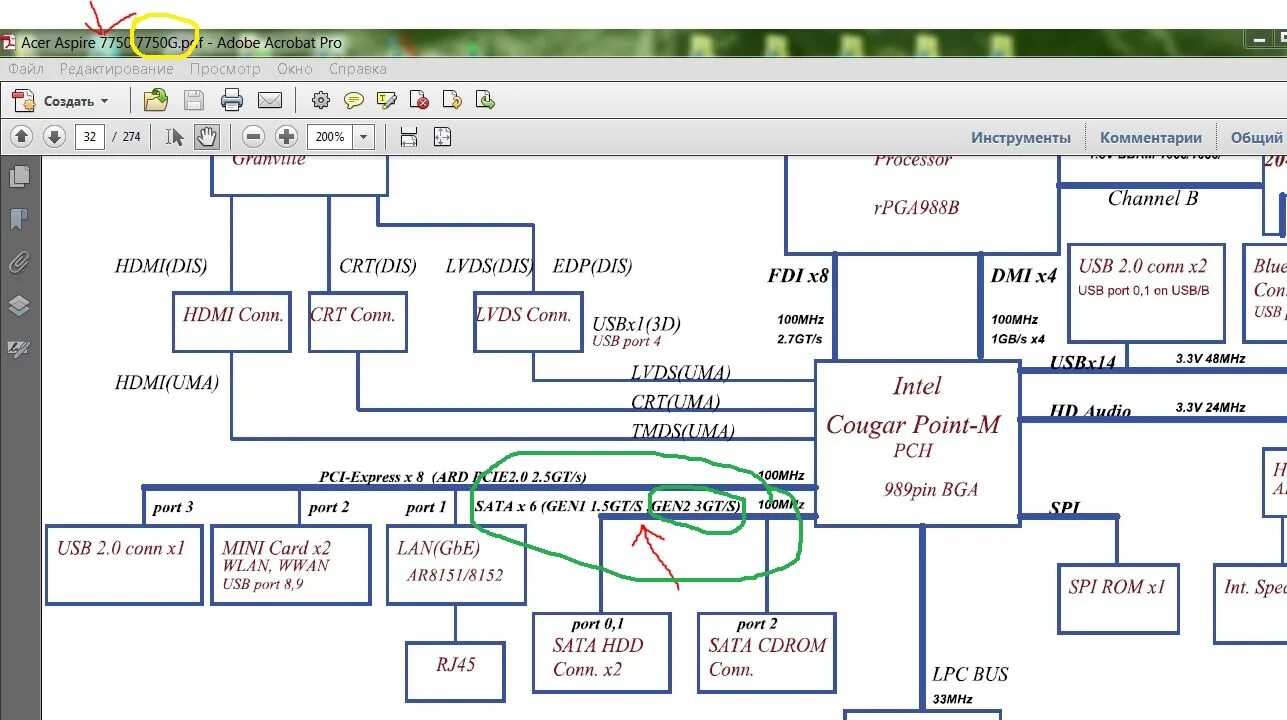Choose the Select text cursor tool

pyautogui.click(x=174, y=137)
